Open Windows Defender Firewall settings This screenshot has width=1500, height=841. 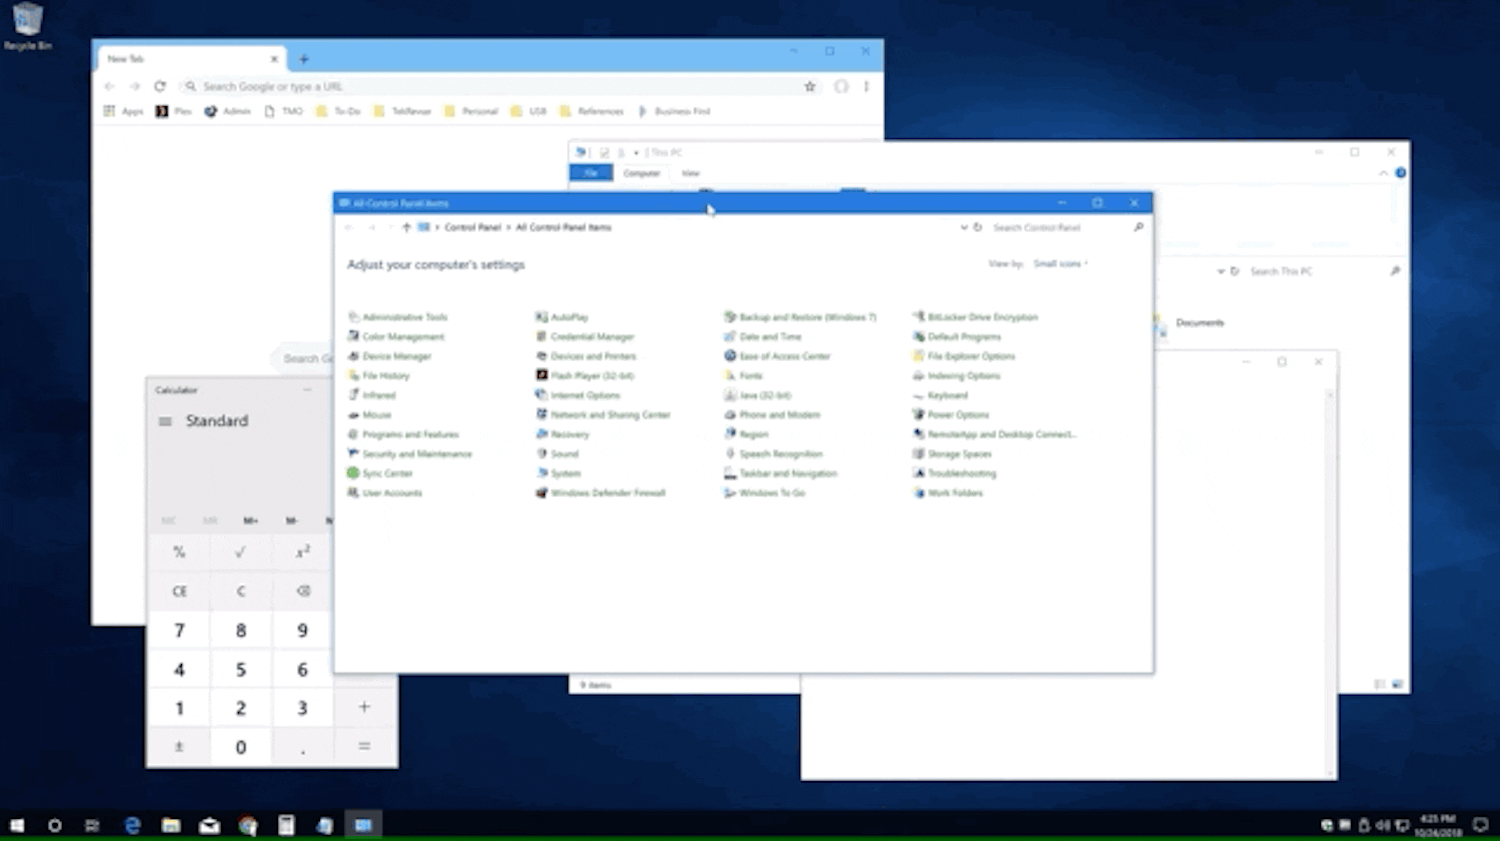[607, 493]
